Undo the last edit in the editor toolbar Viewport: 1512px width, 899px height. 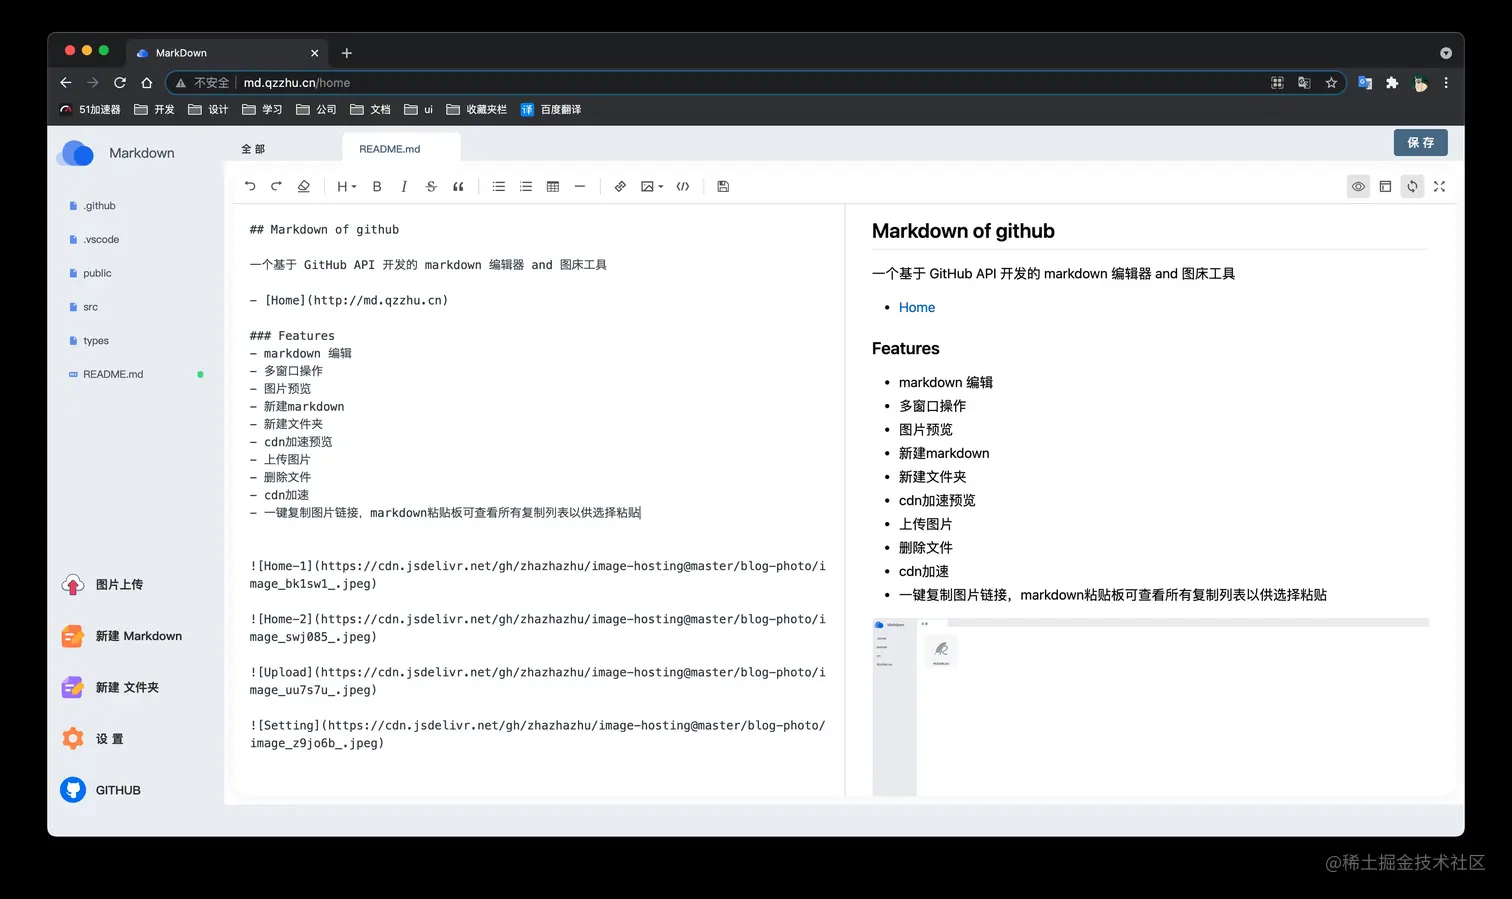pyautogui.click(x=250, y=186)
